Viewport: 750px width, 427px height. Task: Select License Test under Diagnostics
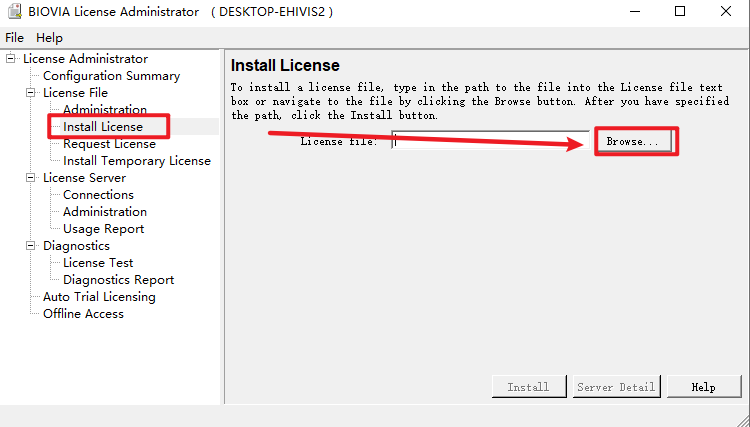tap(98, 263)
